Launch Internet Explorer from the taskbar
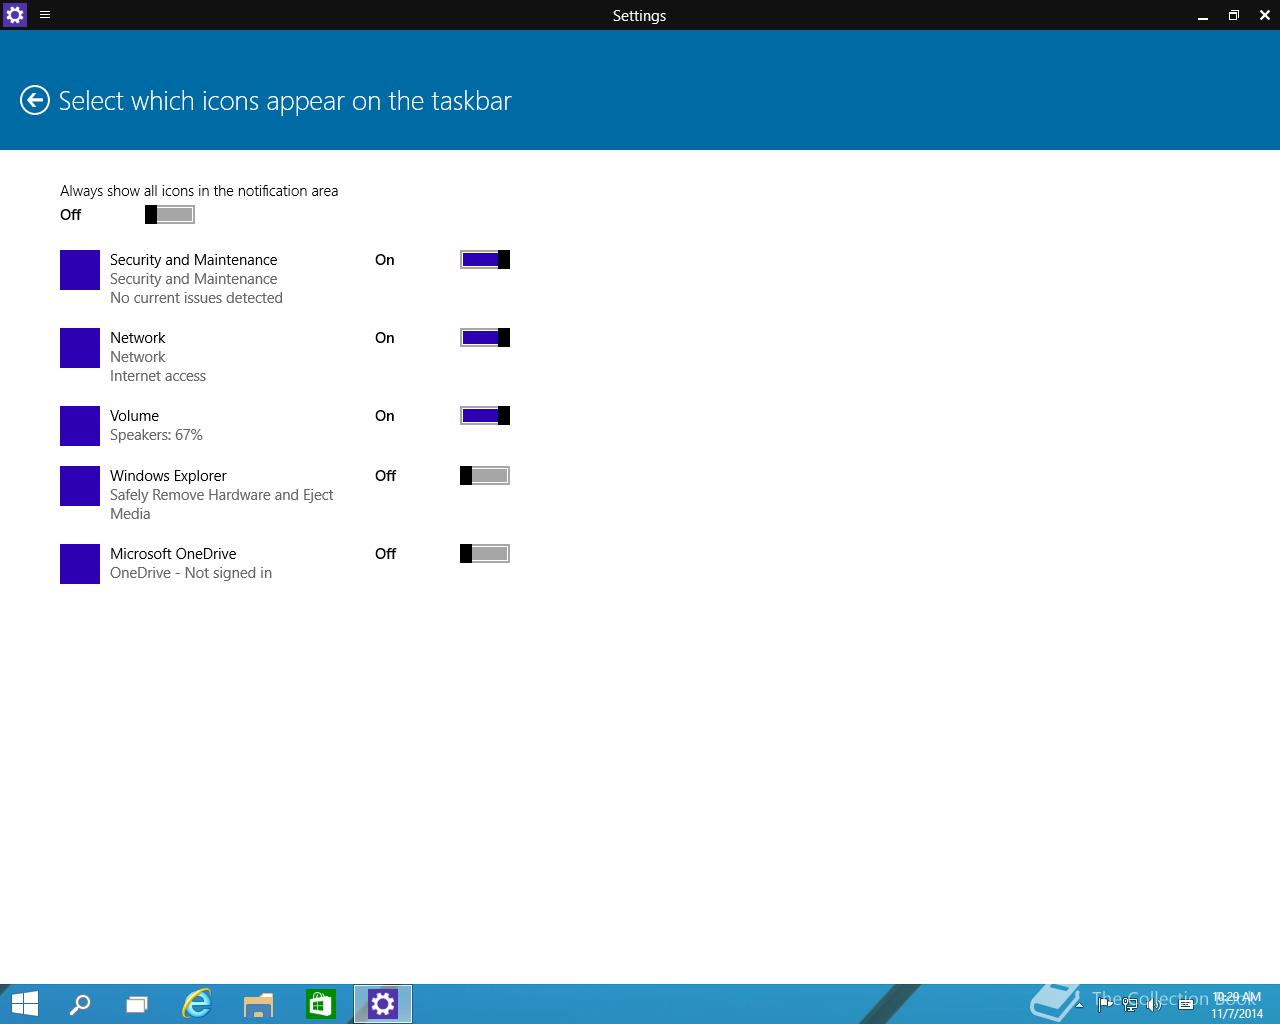This screenshot has height=1024, width=1280. pos(197,1004)
